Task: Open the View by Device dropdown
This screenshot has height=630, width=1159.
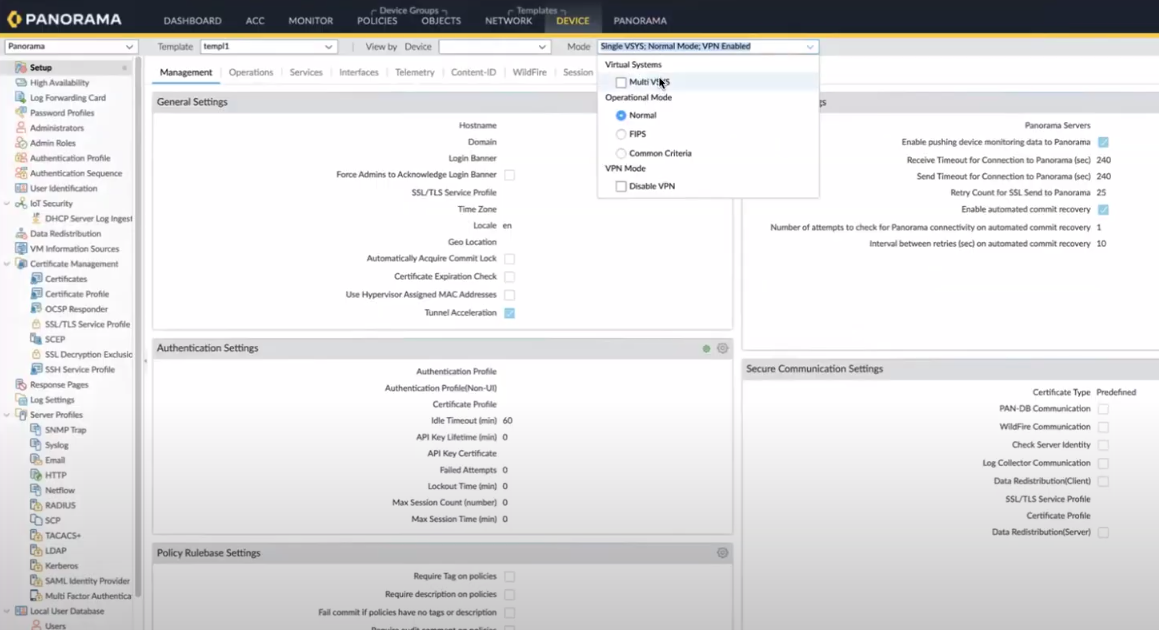Action: pos(494,47)
